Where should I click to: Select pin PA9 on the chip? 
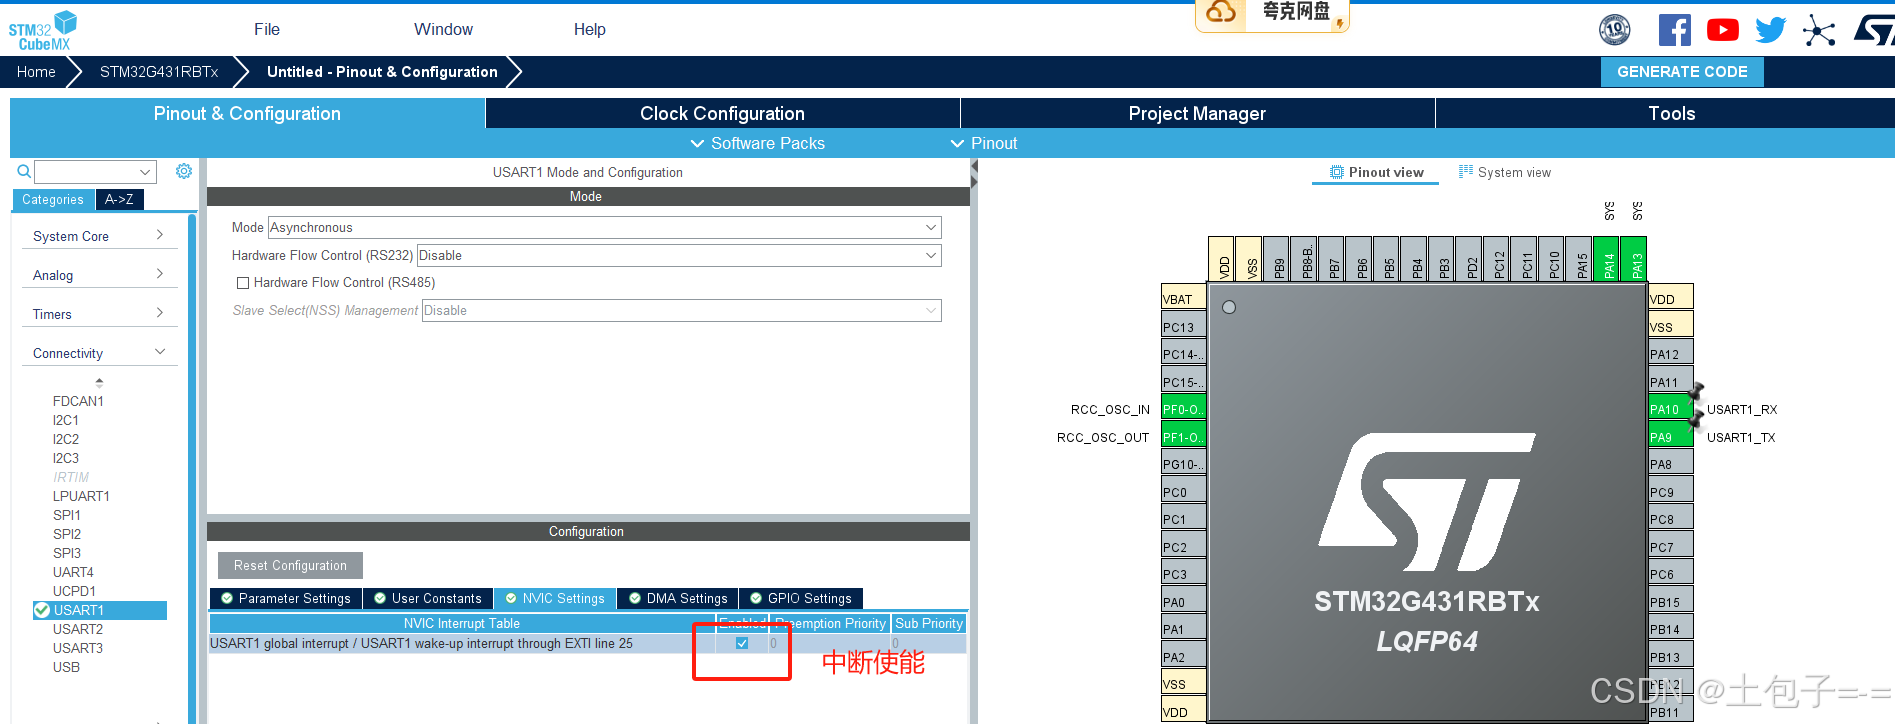pyautogui.click(x=1670, y=437)
